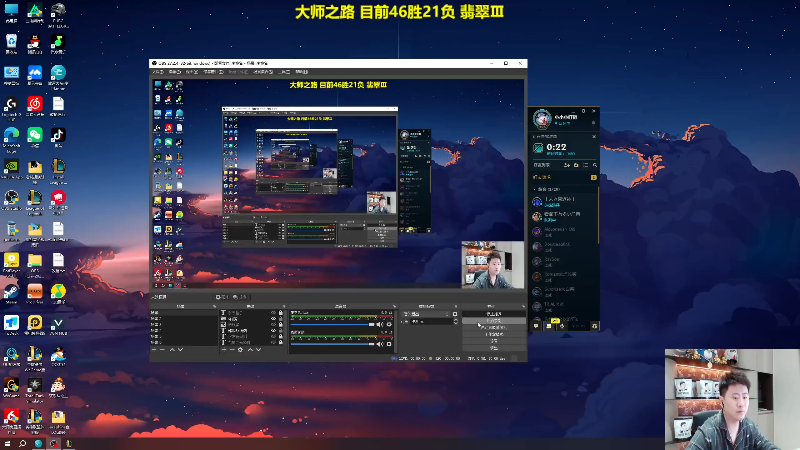Image resolution: width=800 pixels, height=450 pixels.
Task: Remove selected scene minus button in OBS
Action: [162, 349]
